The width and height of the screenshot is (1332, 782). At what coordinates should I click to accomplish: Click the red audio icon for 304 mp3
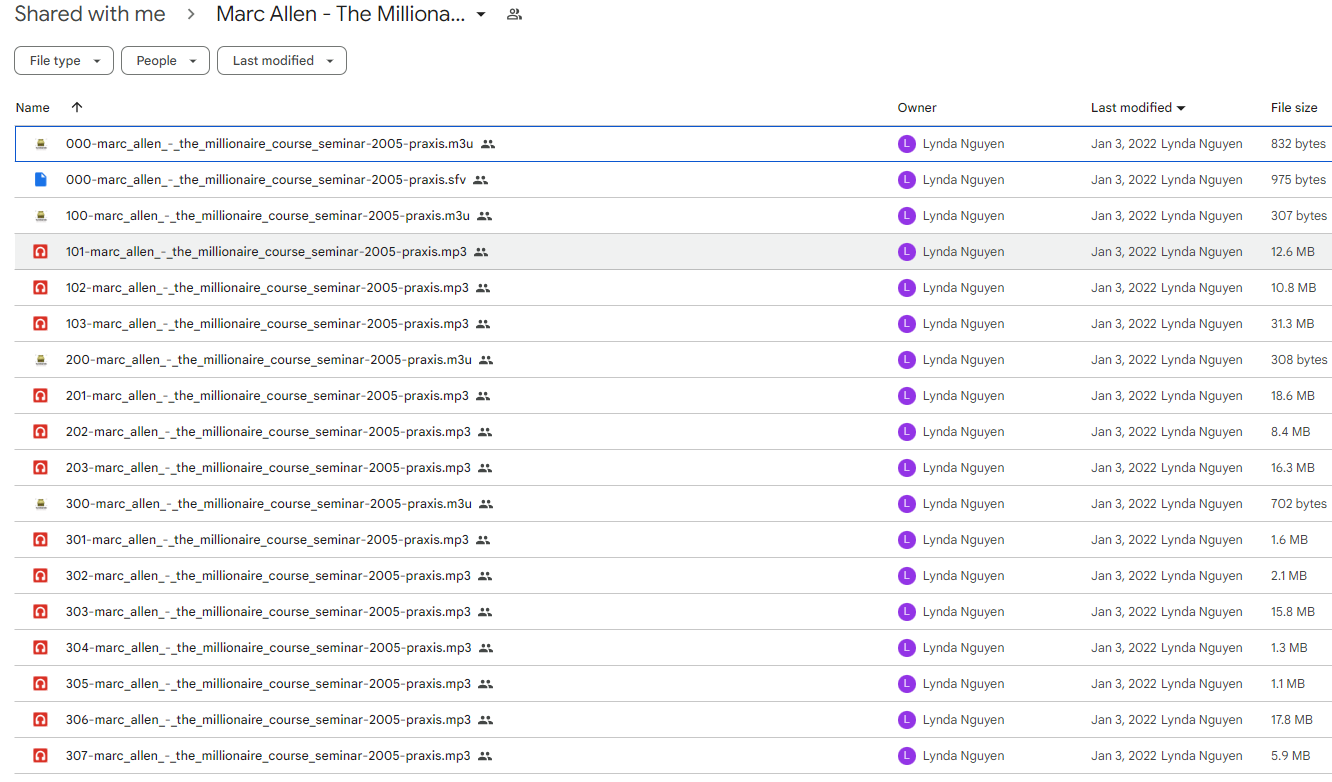tap(40, 648)
